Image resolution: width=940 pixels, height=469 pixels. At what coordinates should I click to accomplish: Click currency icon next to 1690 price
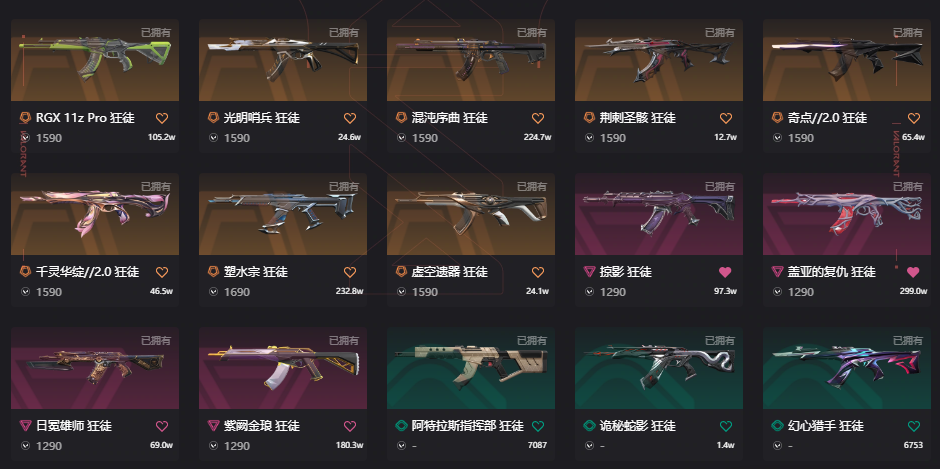pos(213,292)
